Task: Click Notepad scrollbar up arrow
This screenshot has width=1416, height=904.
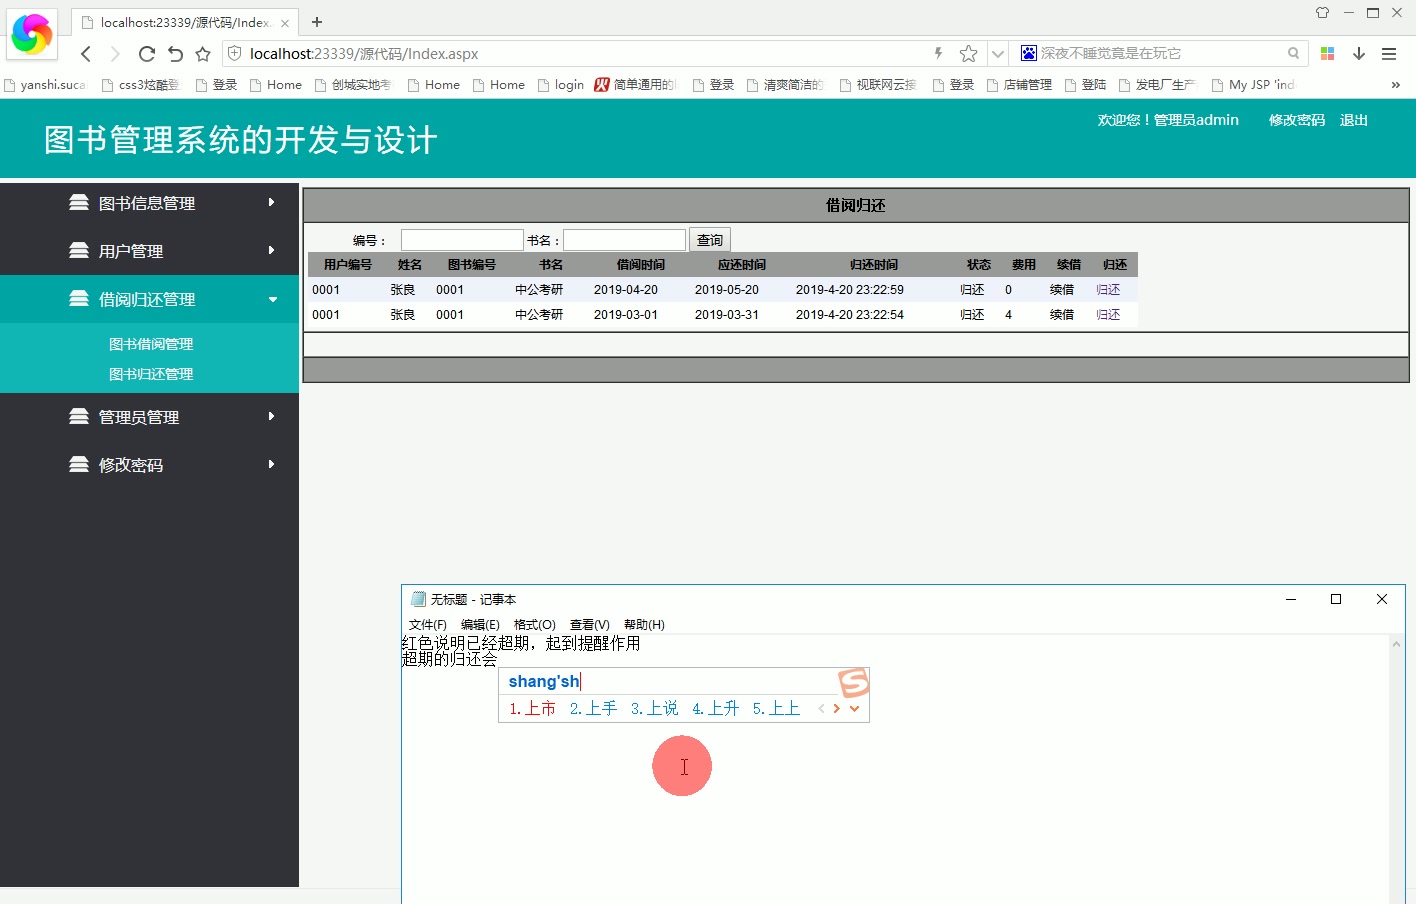Action: point(1397,645)
